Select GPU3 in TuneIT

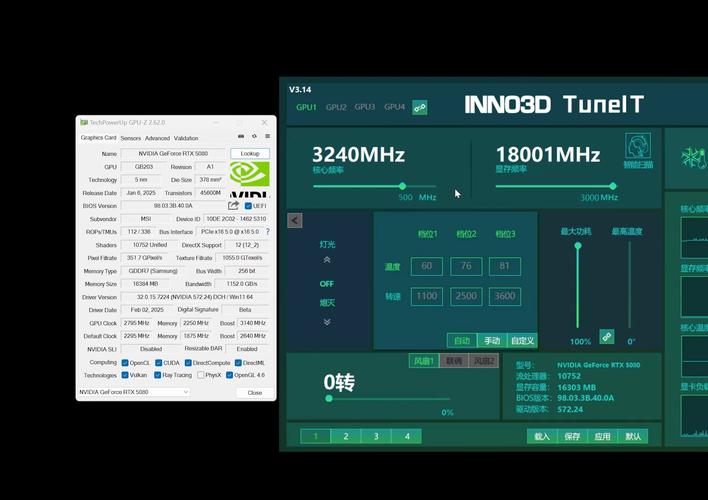[365, 107]
